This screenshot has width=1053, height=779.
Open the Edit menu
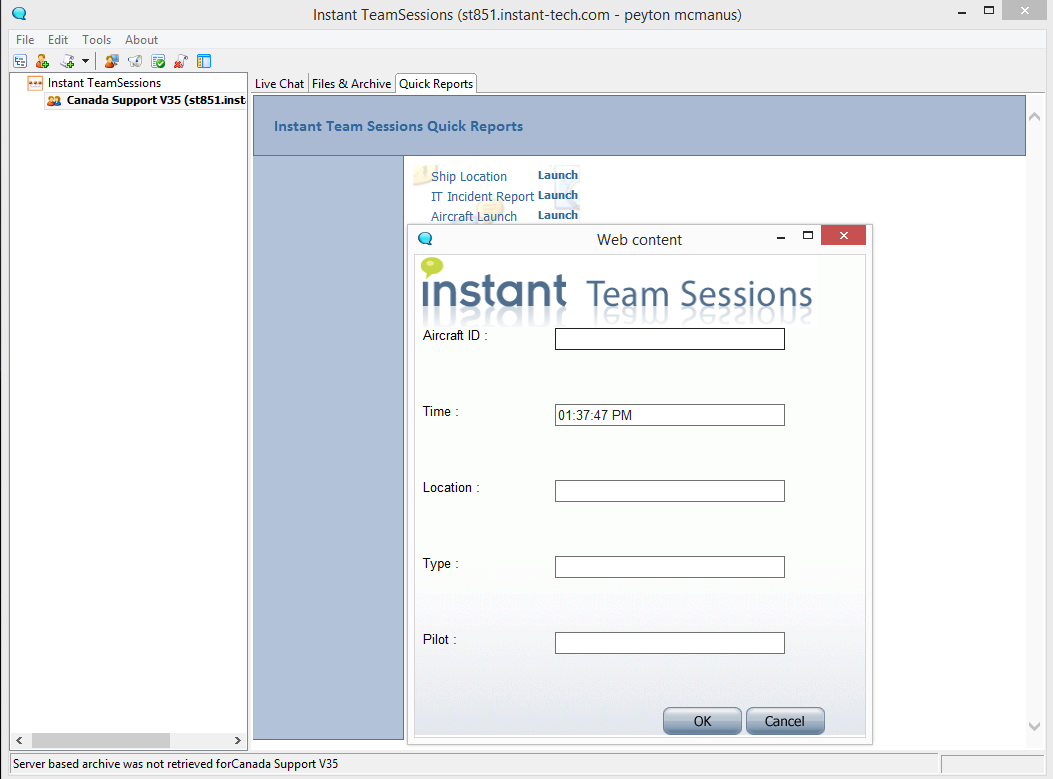[x=58, y=40]
